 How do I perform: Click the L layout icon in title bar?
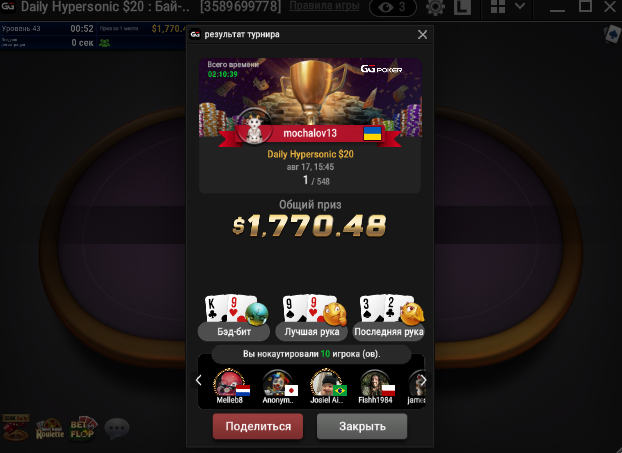tap(462, 7)
